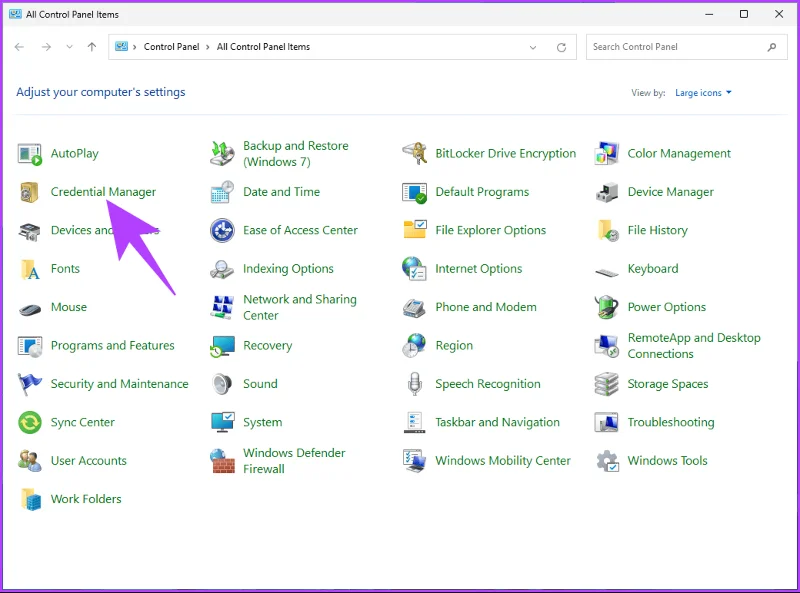Click the Device Manager icon
Image resolution: width=800 pixels, height=593 pixels.
(x=607, y=192)
